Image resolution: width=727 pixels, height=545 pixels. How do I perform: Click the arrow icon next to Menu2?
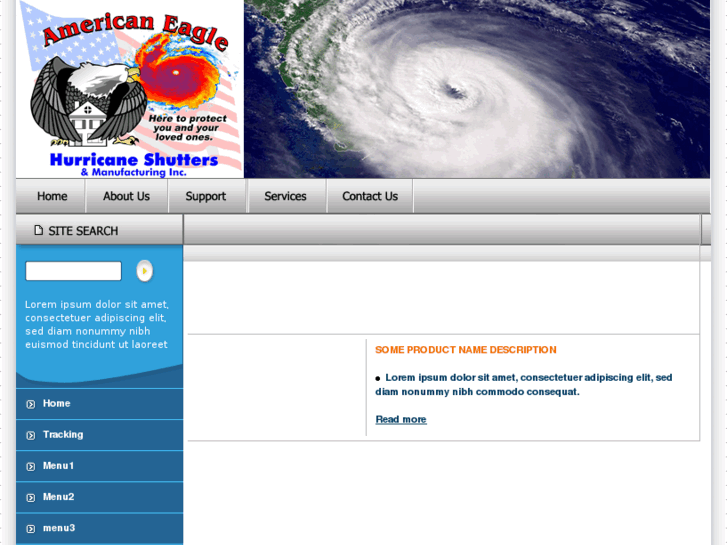point(31,498)
